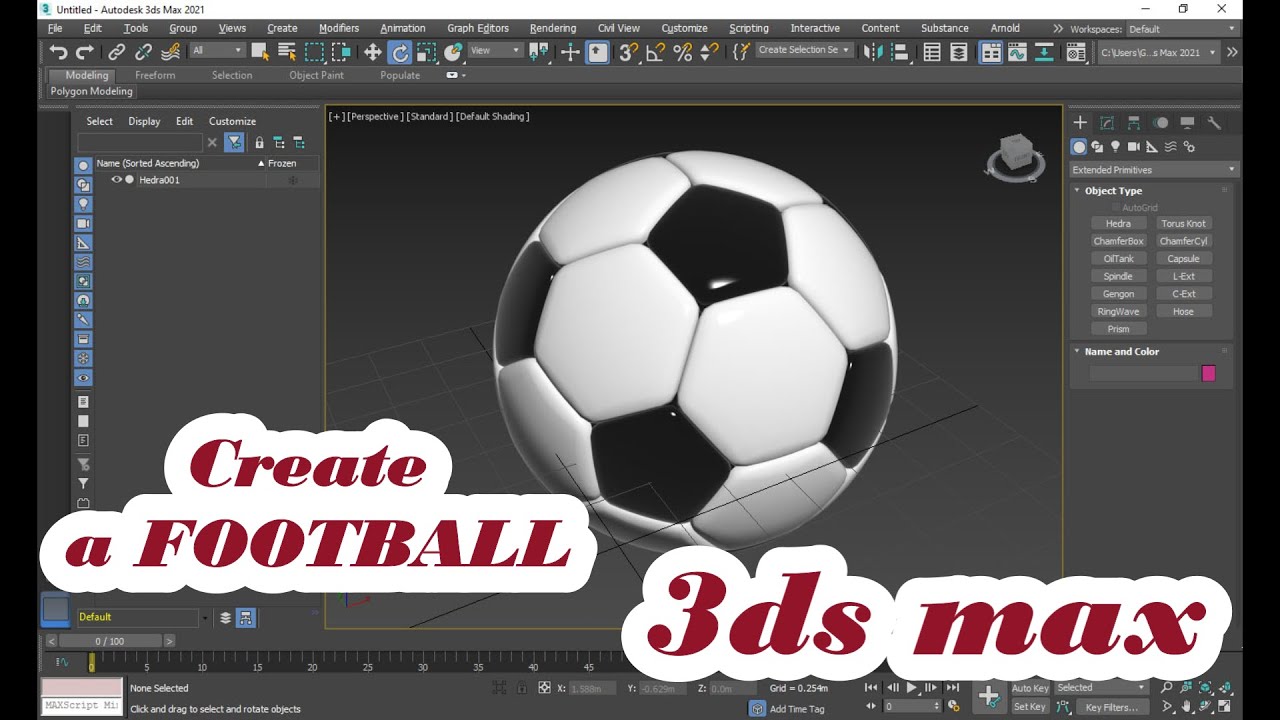Open the Selected key filter dropdown

[1101, 688]
